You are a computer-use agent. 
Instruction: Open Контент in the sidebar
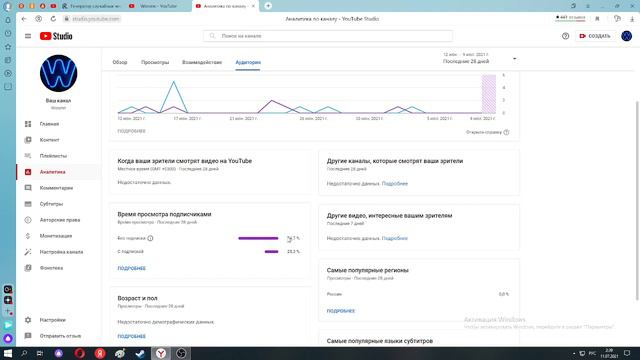coord(58,140)
